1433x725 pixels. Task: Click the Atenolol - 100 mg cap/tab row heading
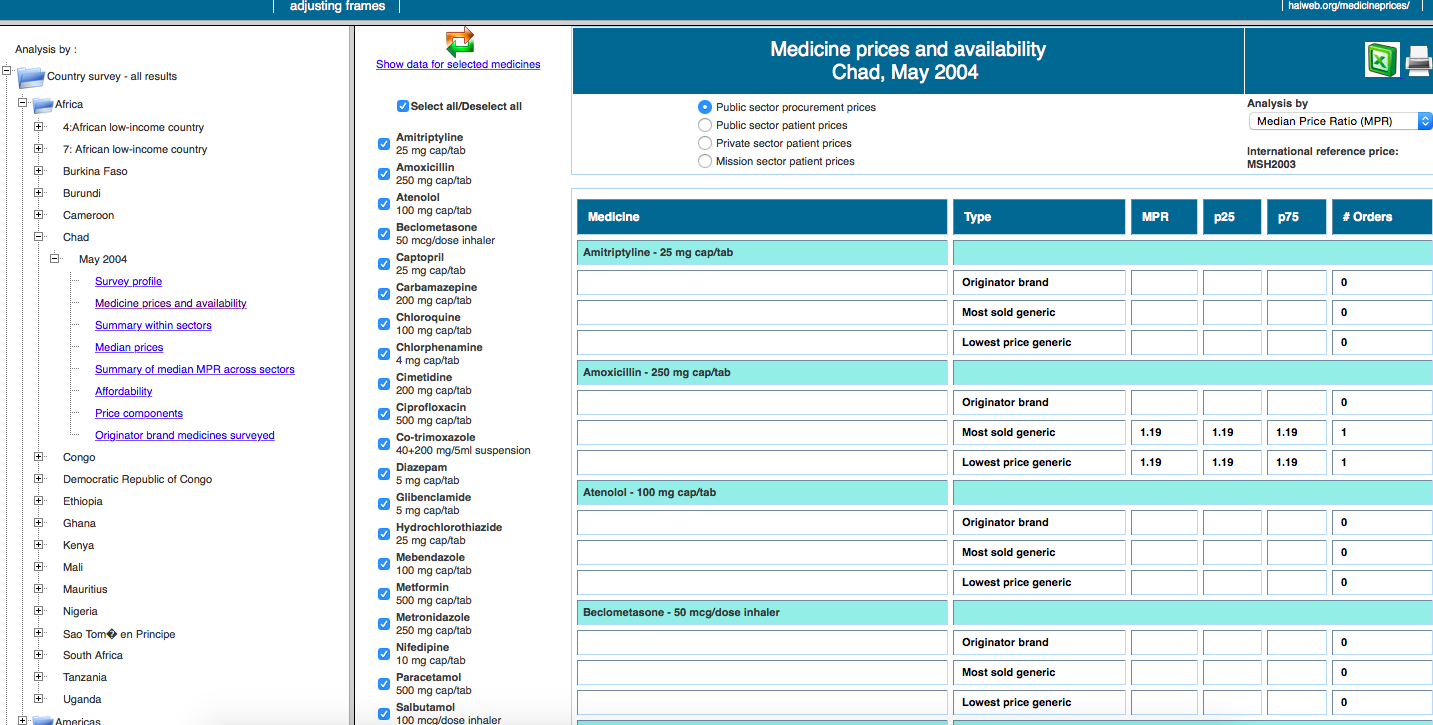pos(762,493)
